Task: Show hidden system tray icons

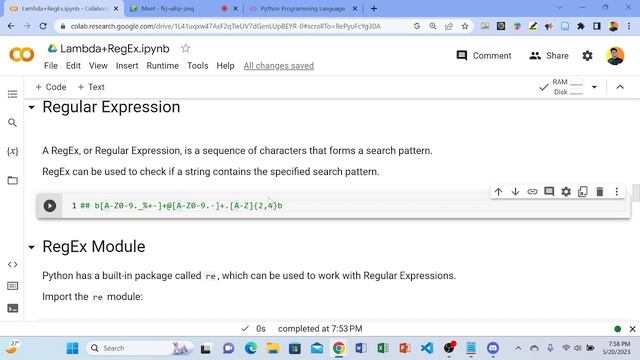Action: click(518, 348)
